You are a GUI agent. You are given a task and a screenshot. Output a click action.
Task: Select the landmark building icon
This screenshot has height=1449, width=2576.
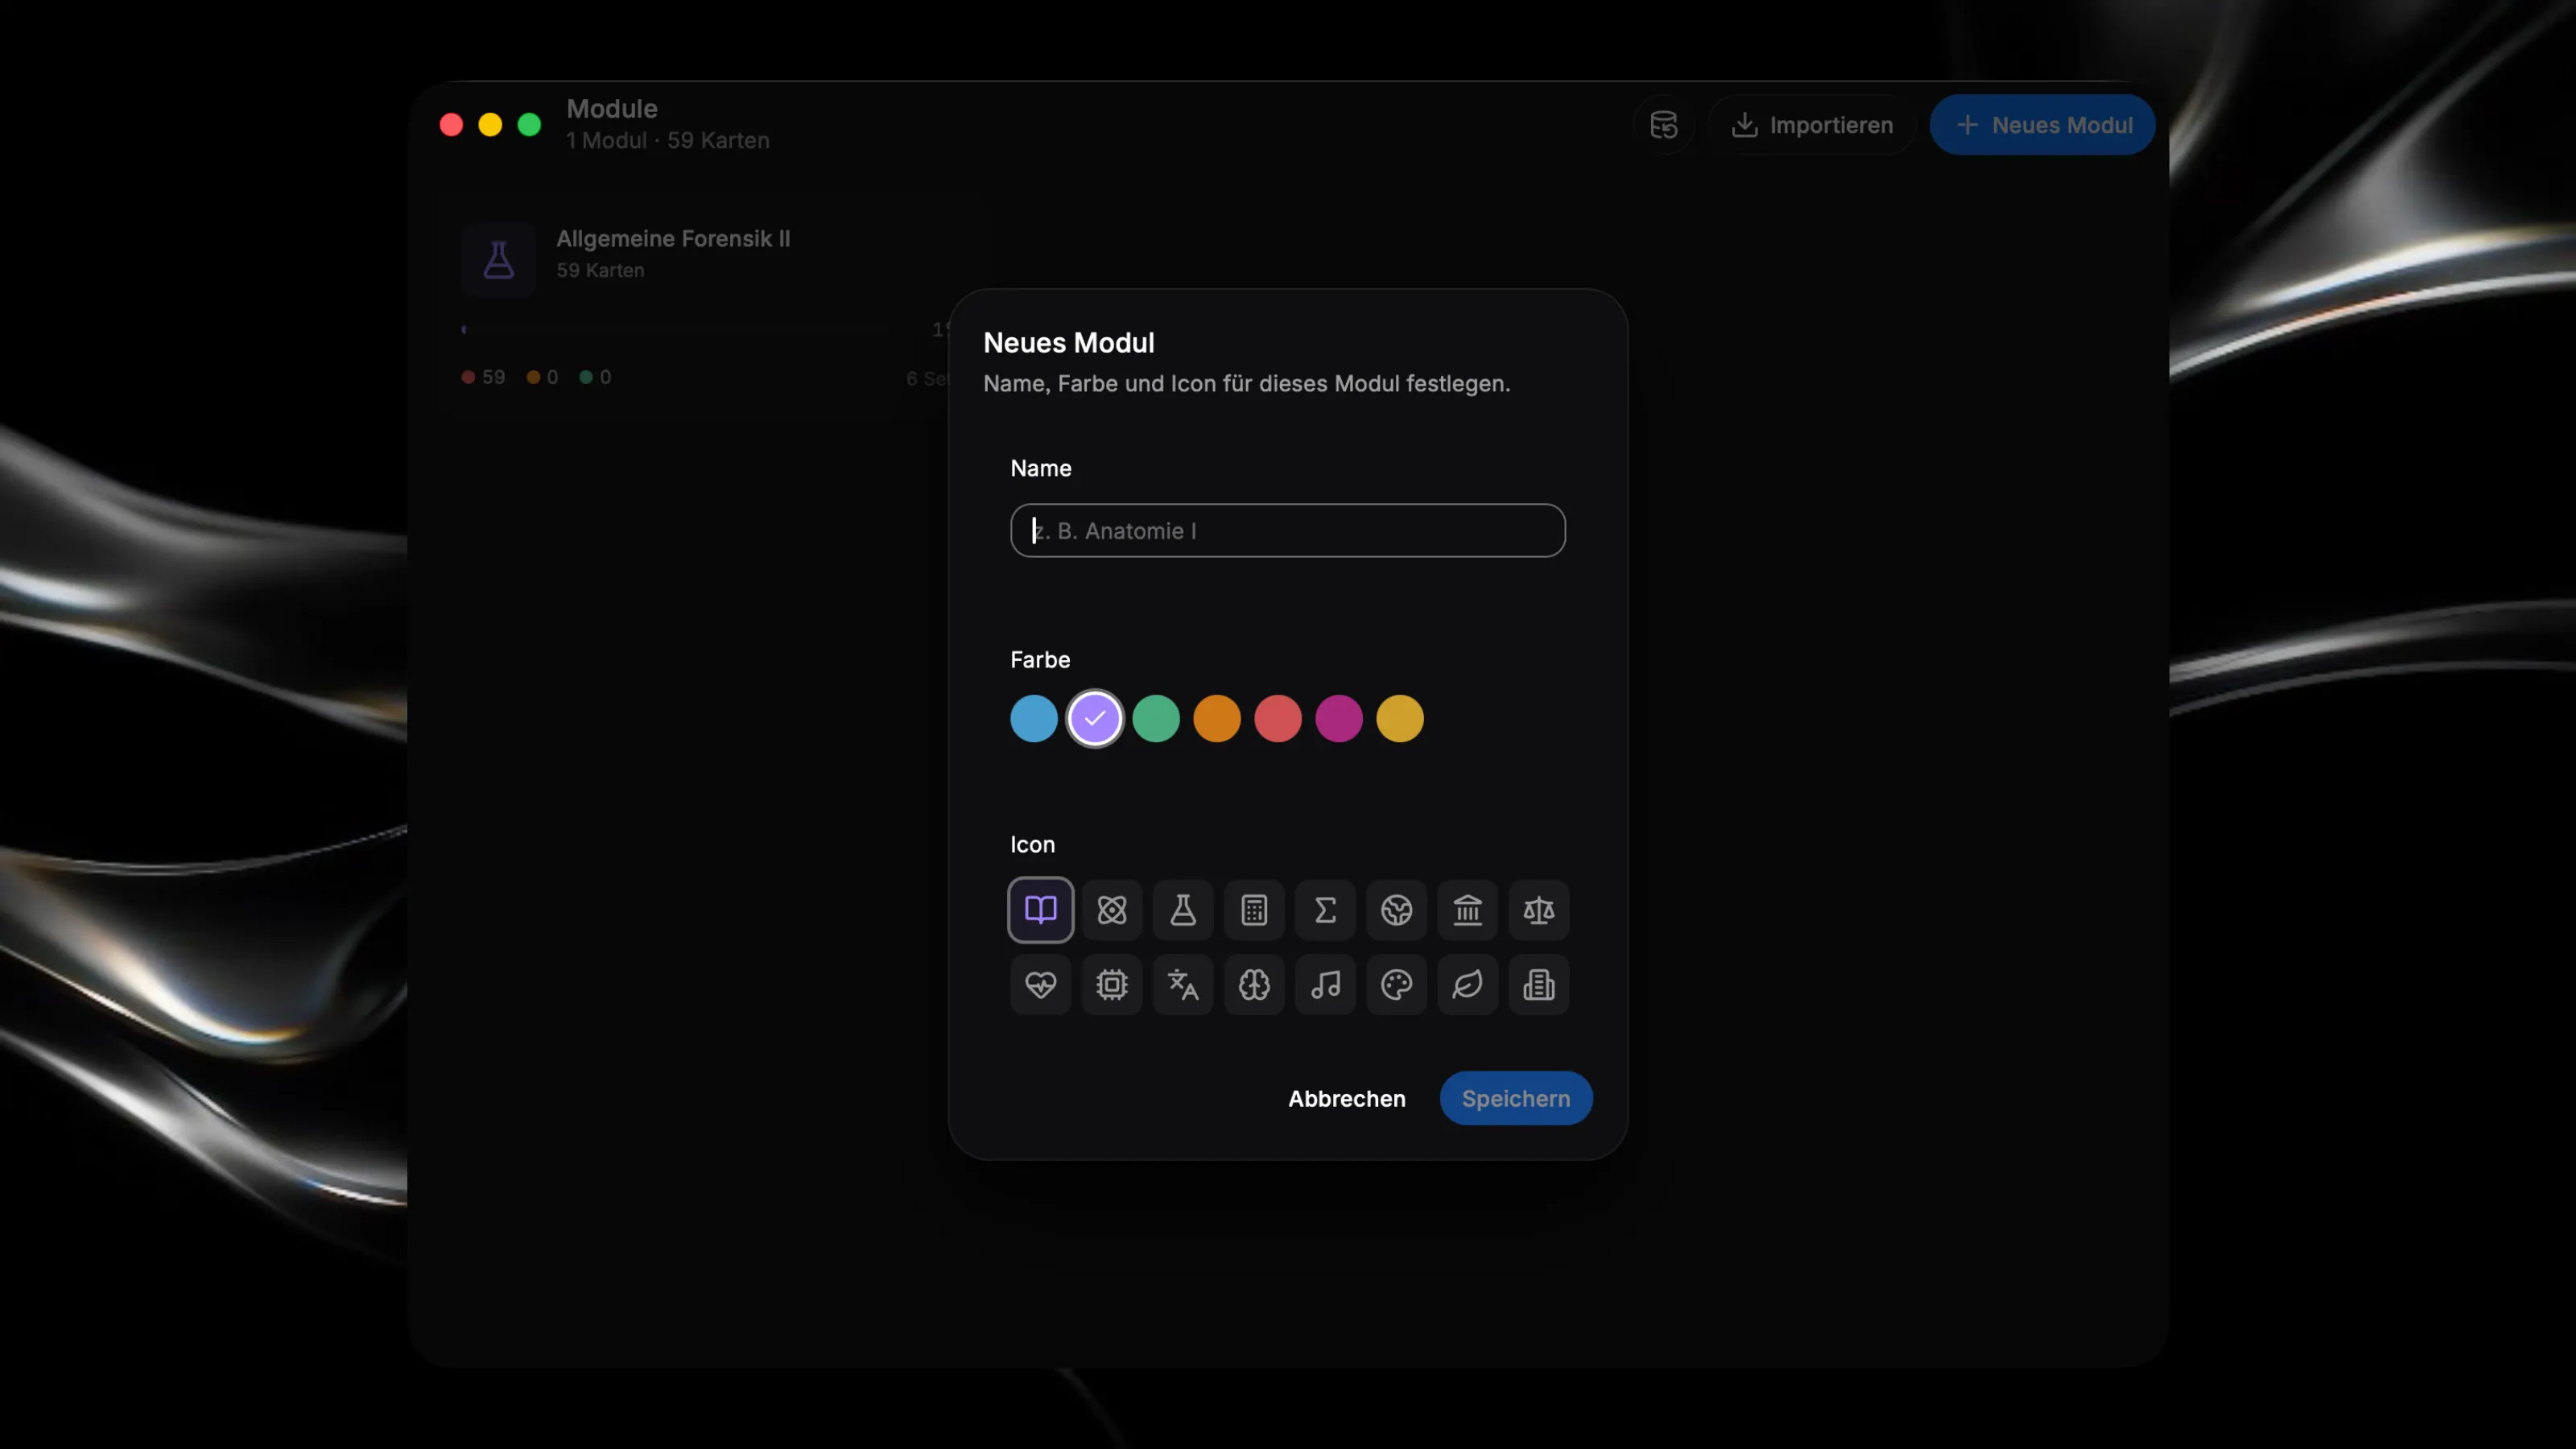coord(1467,910)
